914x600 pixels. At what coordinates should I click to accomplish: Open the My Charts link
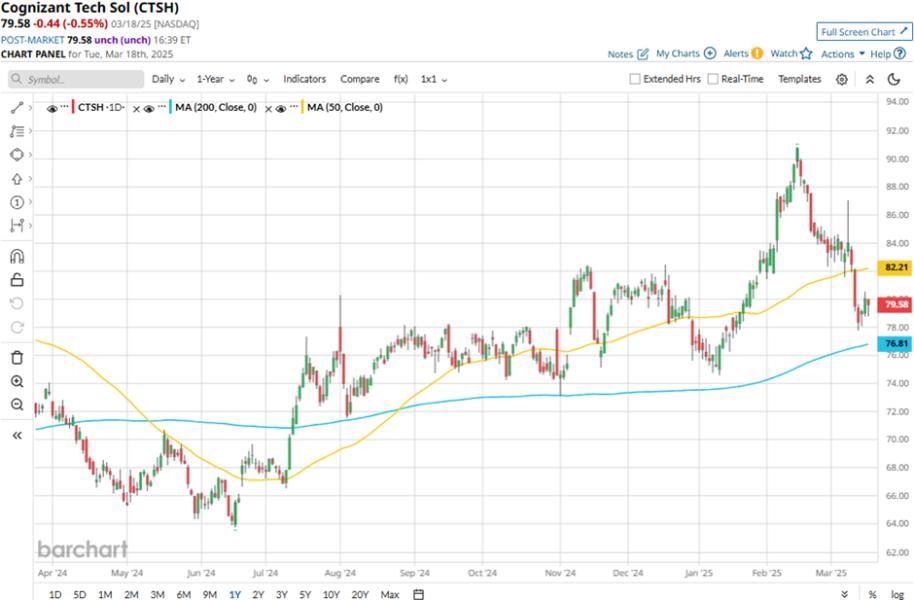coord(677,53)
